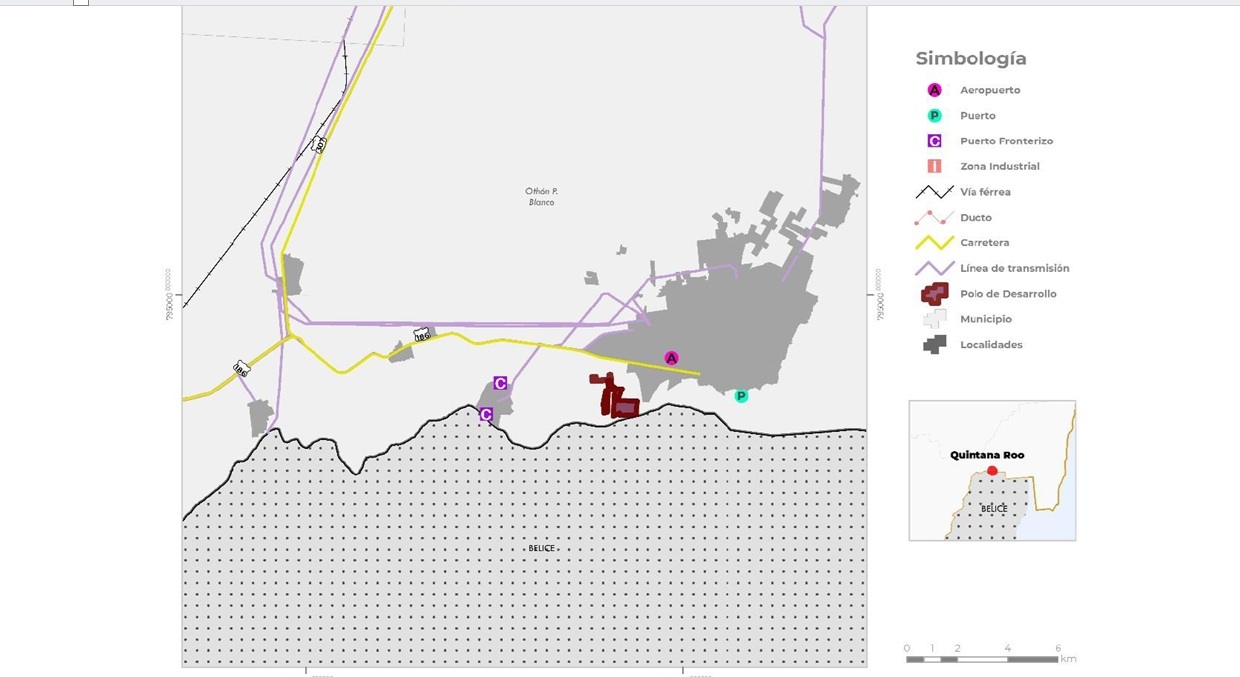Click the purple Línea de transmisión legend swatch
The image size is (1240, 677).
point(934,269)
